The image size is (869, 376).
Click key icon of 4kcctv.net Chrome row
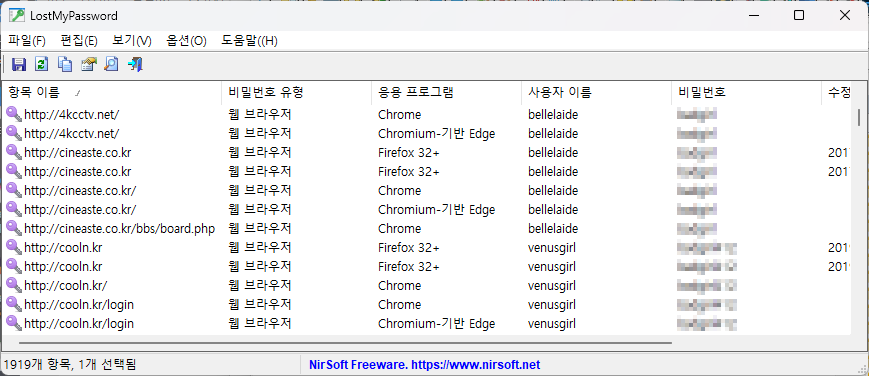pyautogui.click(x=14, y=114)
